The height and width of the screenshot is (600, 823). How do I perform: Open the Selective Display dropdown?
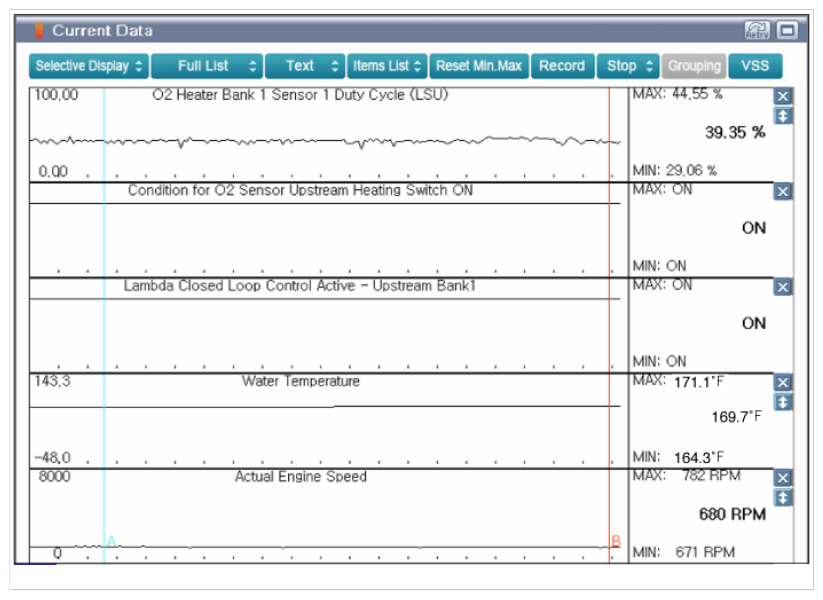[x=89, y=66]
